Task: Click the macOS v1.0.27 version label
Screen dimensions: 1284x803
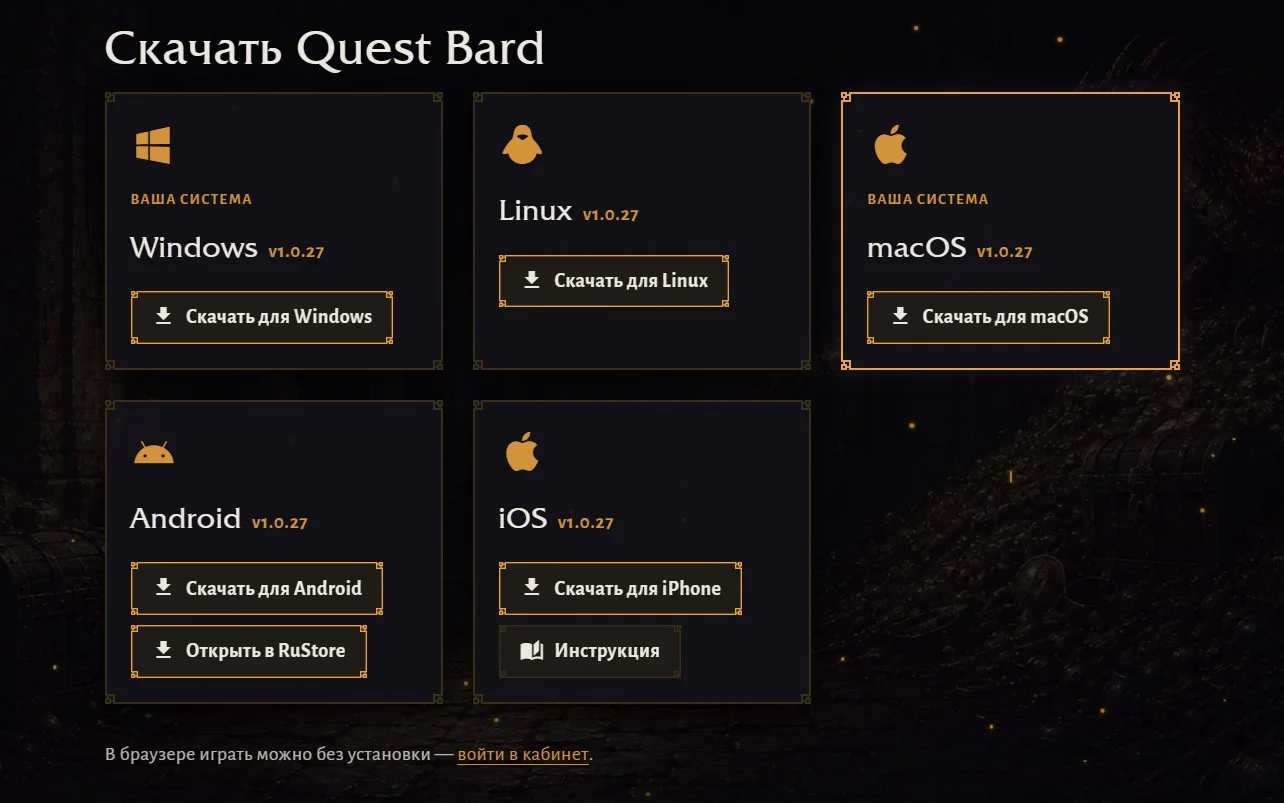Action: coord(1004,252)
